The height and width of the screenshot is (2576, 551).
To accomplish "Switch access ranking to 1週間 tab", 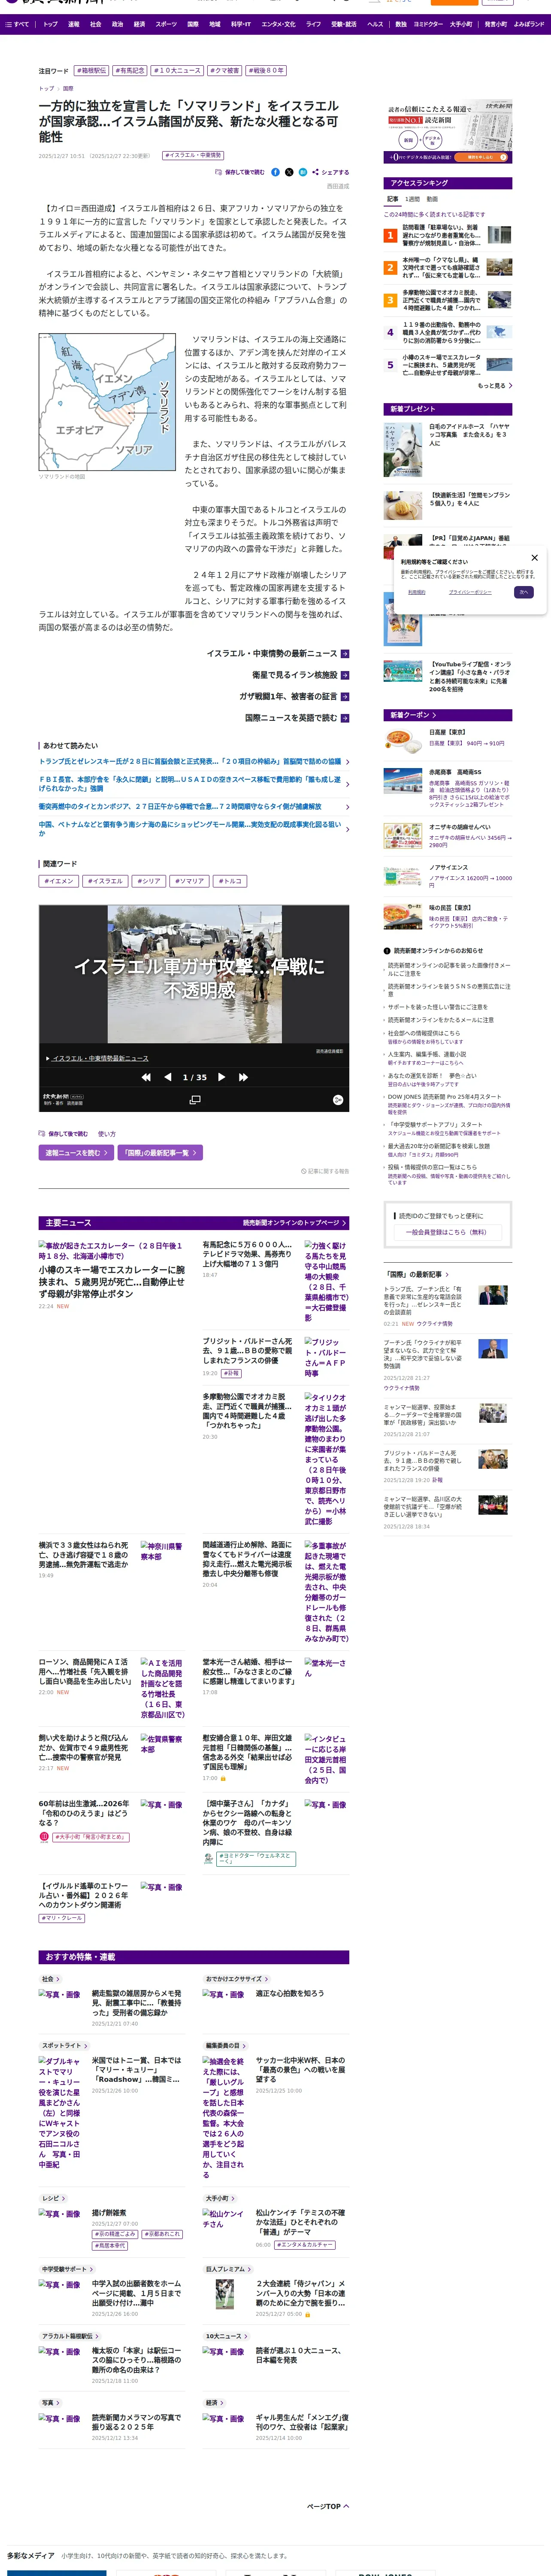I will coord(413,199).
